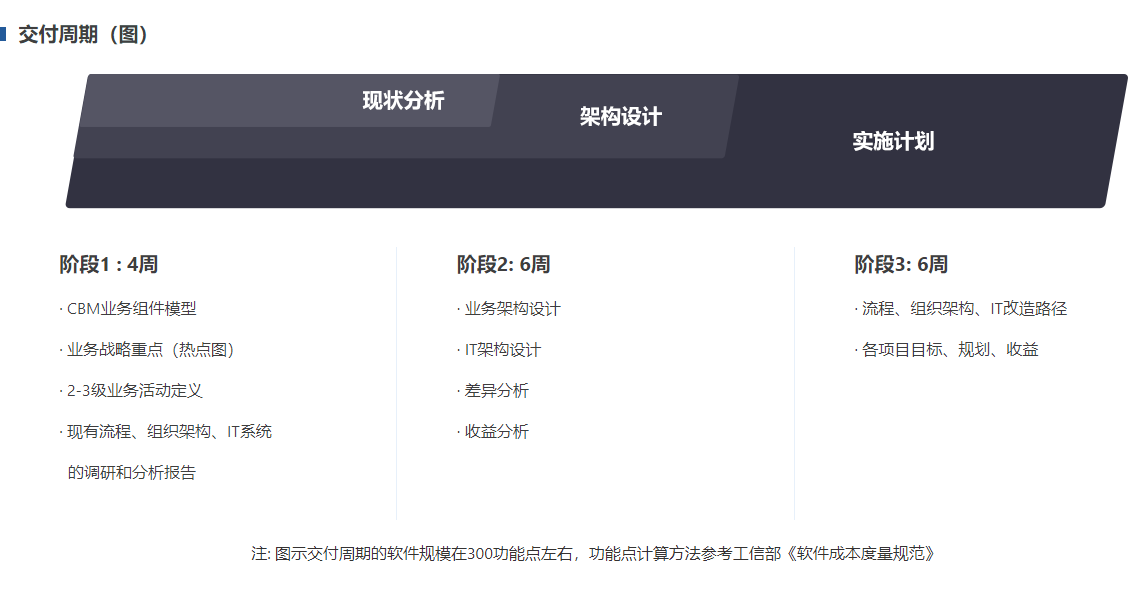Click the blue square marker beside the 交付周期 heading
This screenshot has width=1130, height=594.
point(3,35)
